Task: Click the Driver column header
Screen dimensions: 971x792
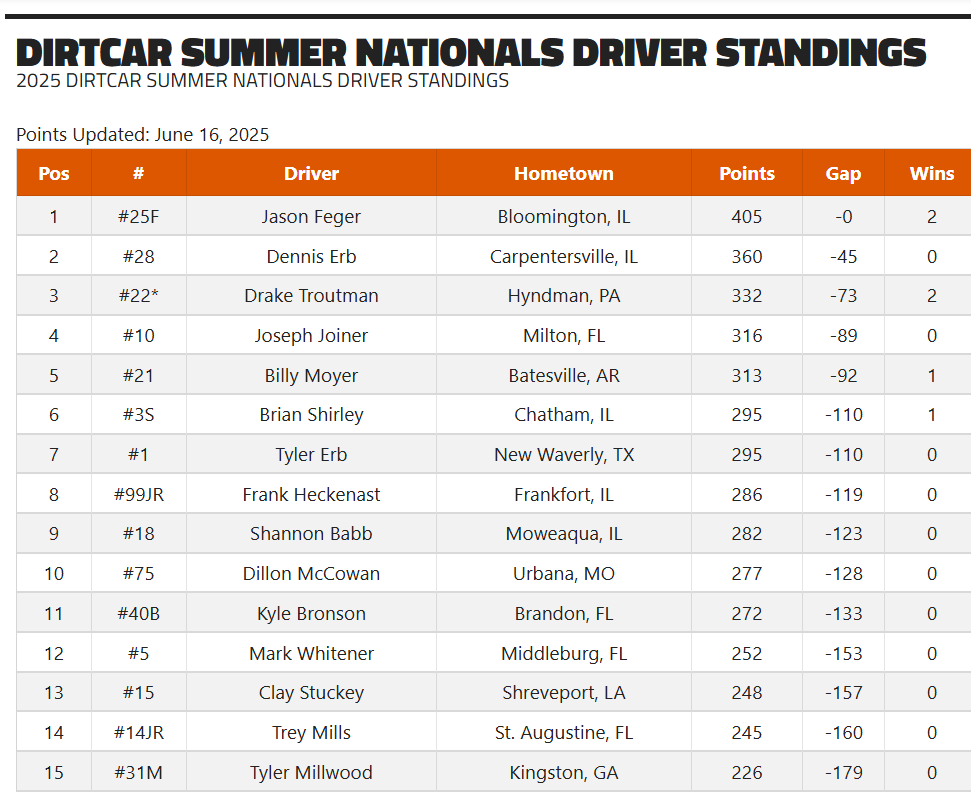Action: pos(311,173)
